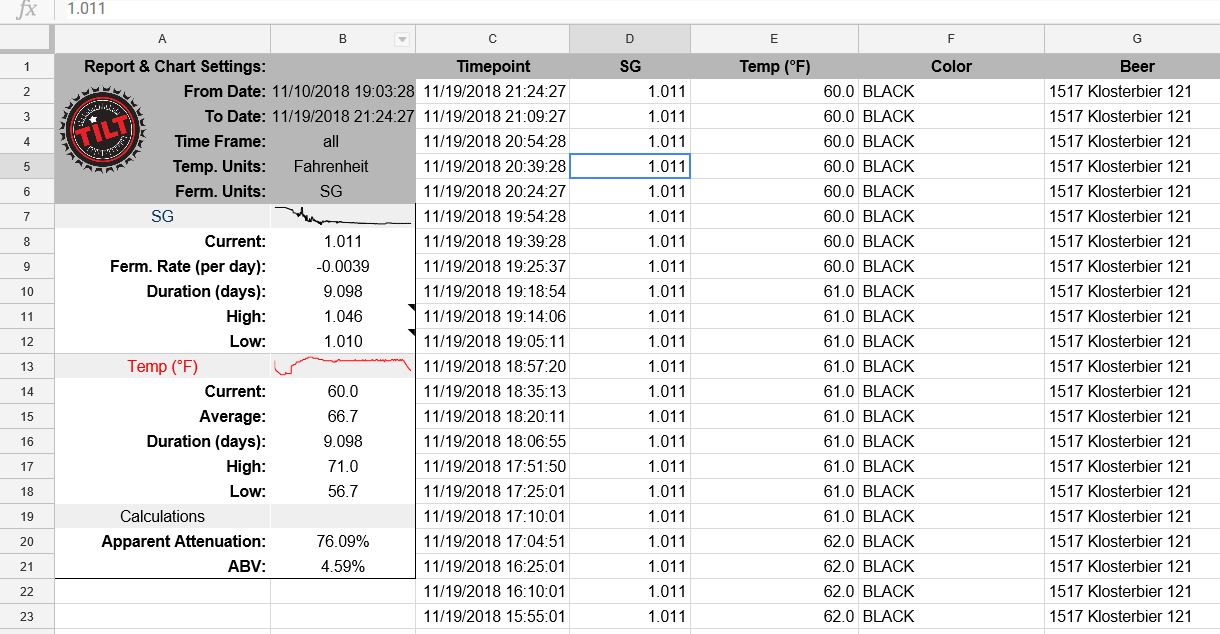Select the row 13 header
The width and height of the screenshot is (1220, 634).
pyautogui.click(x=27, y=366)
